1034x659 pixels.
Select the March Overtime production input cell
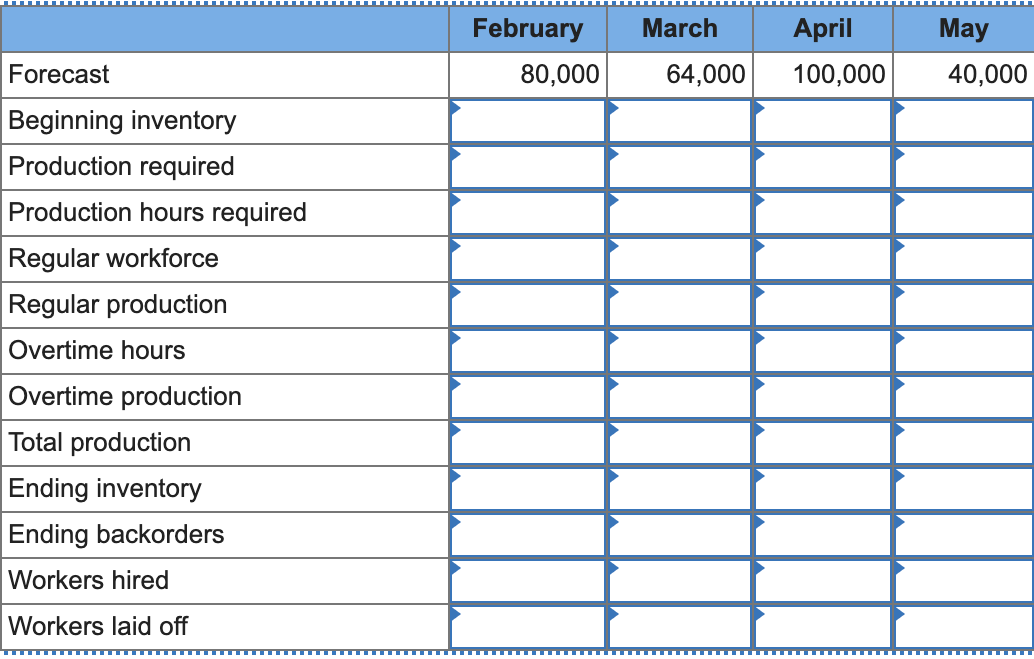(679, 397)
